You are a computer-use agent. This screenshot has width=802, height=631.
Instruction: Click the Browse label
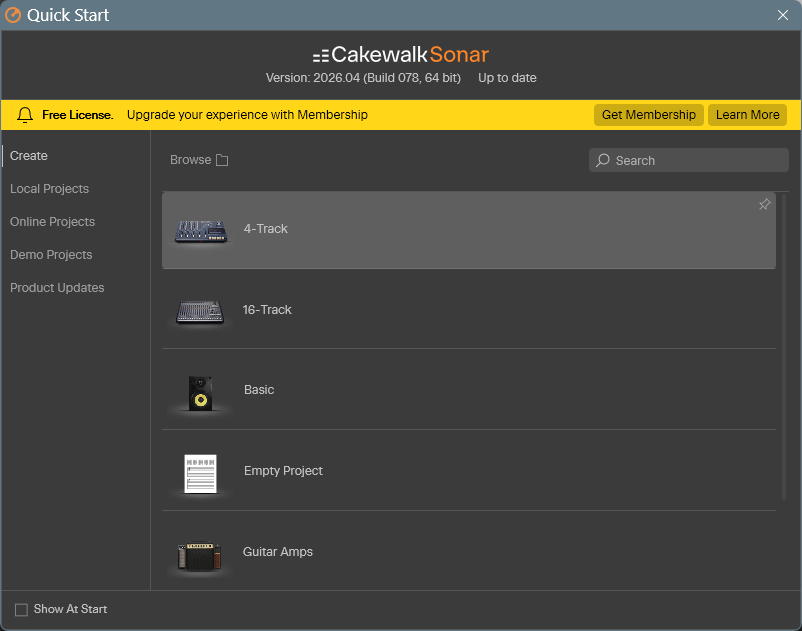(190, 160)
